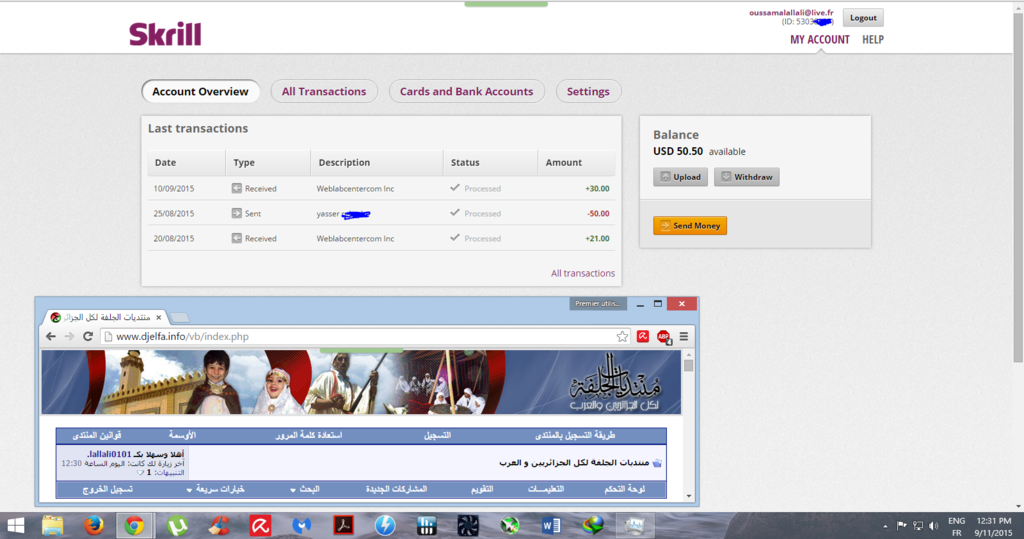The width and height of the screenshot is (1024, 539).
Task: Open the control panel link لوحة التحكم
Action: 624,489
